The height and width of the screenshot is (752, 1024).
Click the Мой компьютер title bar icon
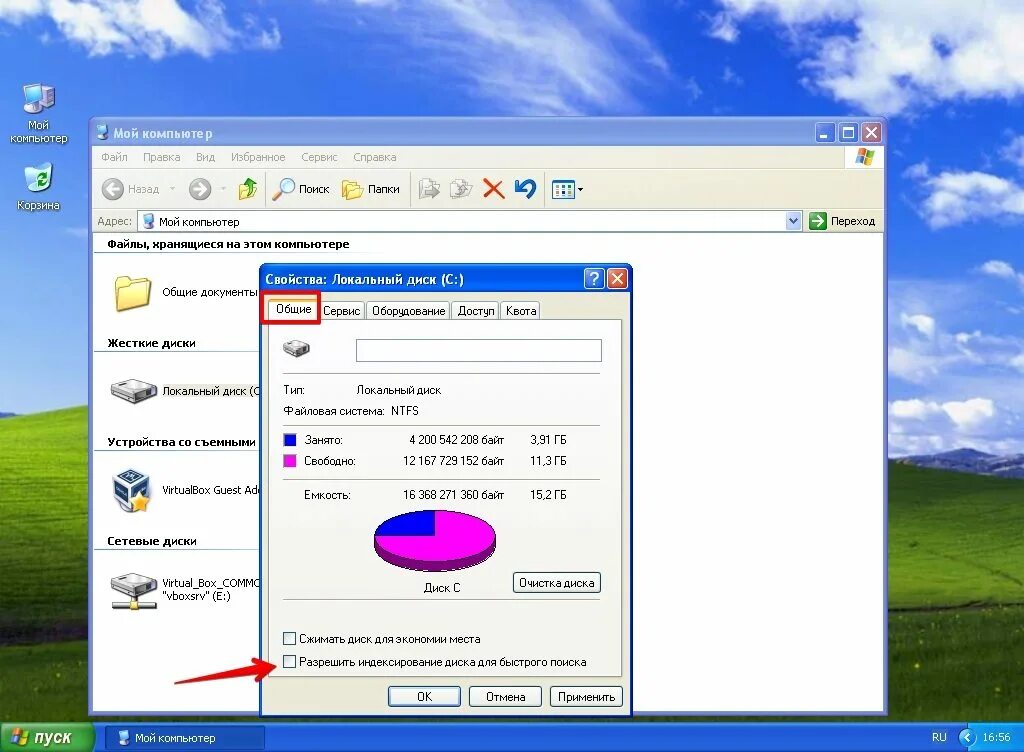point(103,133)
